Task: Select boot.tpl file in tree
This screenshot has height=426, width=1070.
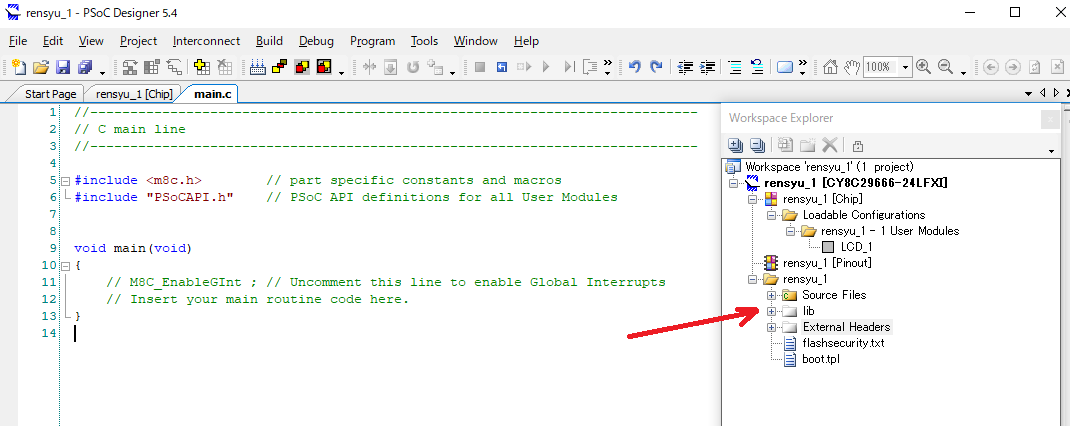Action: (x=820, y=359)
